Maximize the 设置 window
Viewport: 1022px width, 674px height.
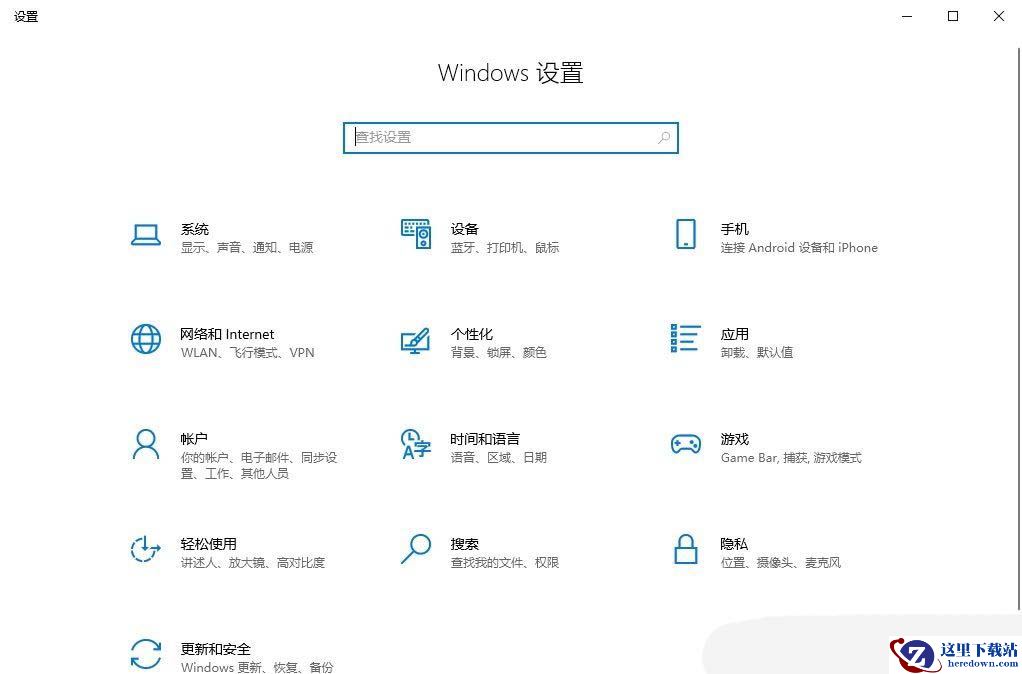[953, 16]
